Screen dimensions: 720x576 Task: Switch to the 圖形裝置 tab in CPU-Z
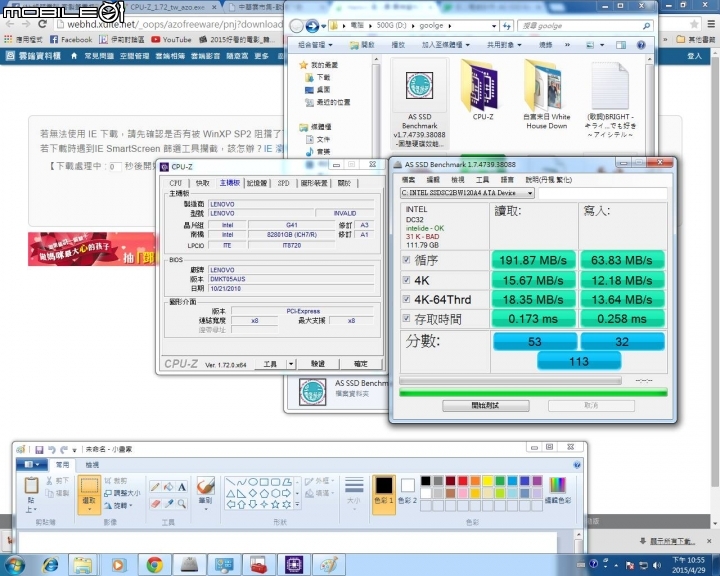click(314, 183)
